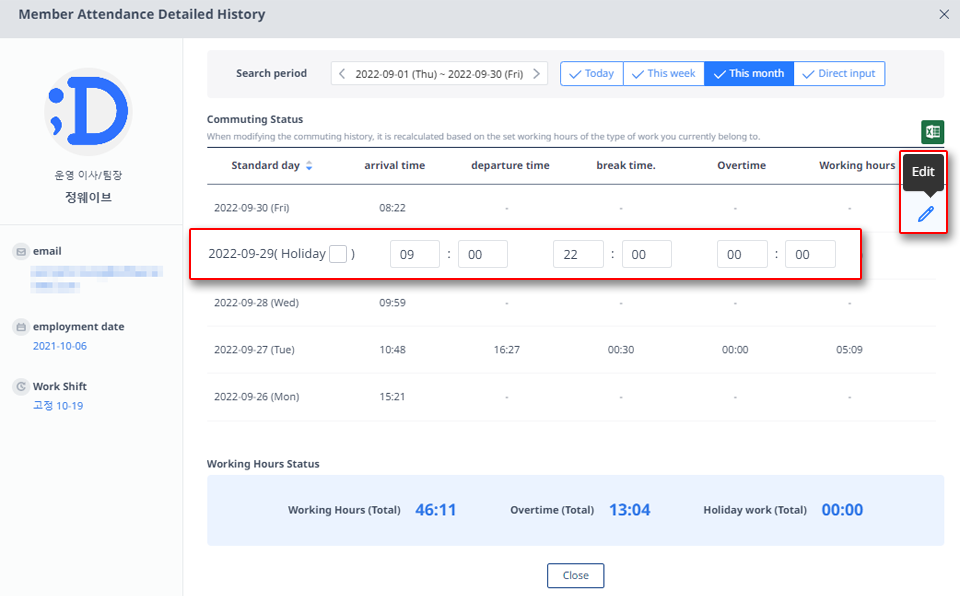Edit the break time hour field
The width and height of the screenshot is (960, 596).
point(742,254)
